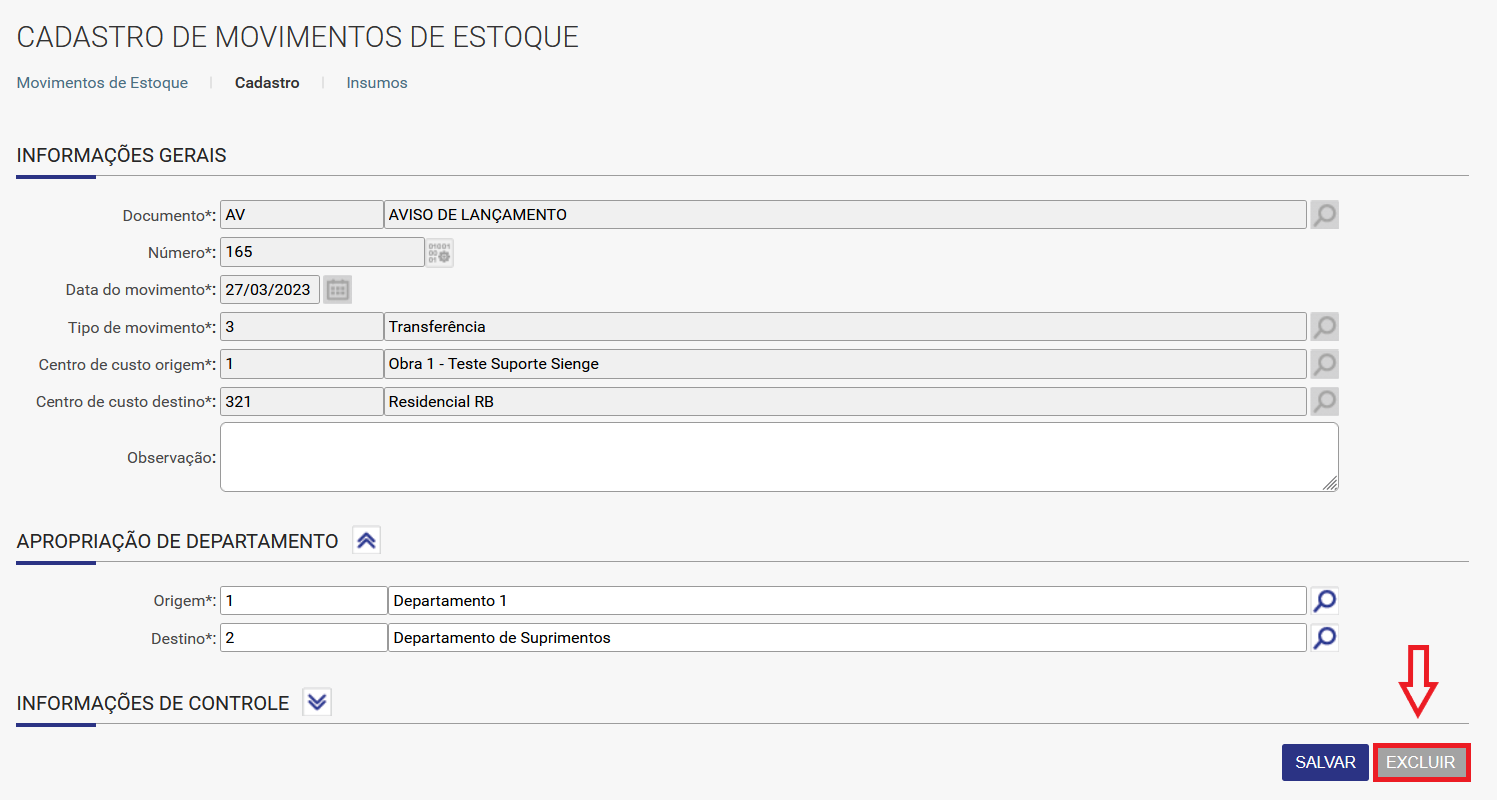Click the Documento code field AV
The image size is (1497, 800).
pos(302,215)
